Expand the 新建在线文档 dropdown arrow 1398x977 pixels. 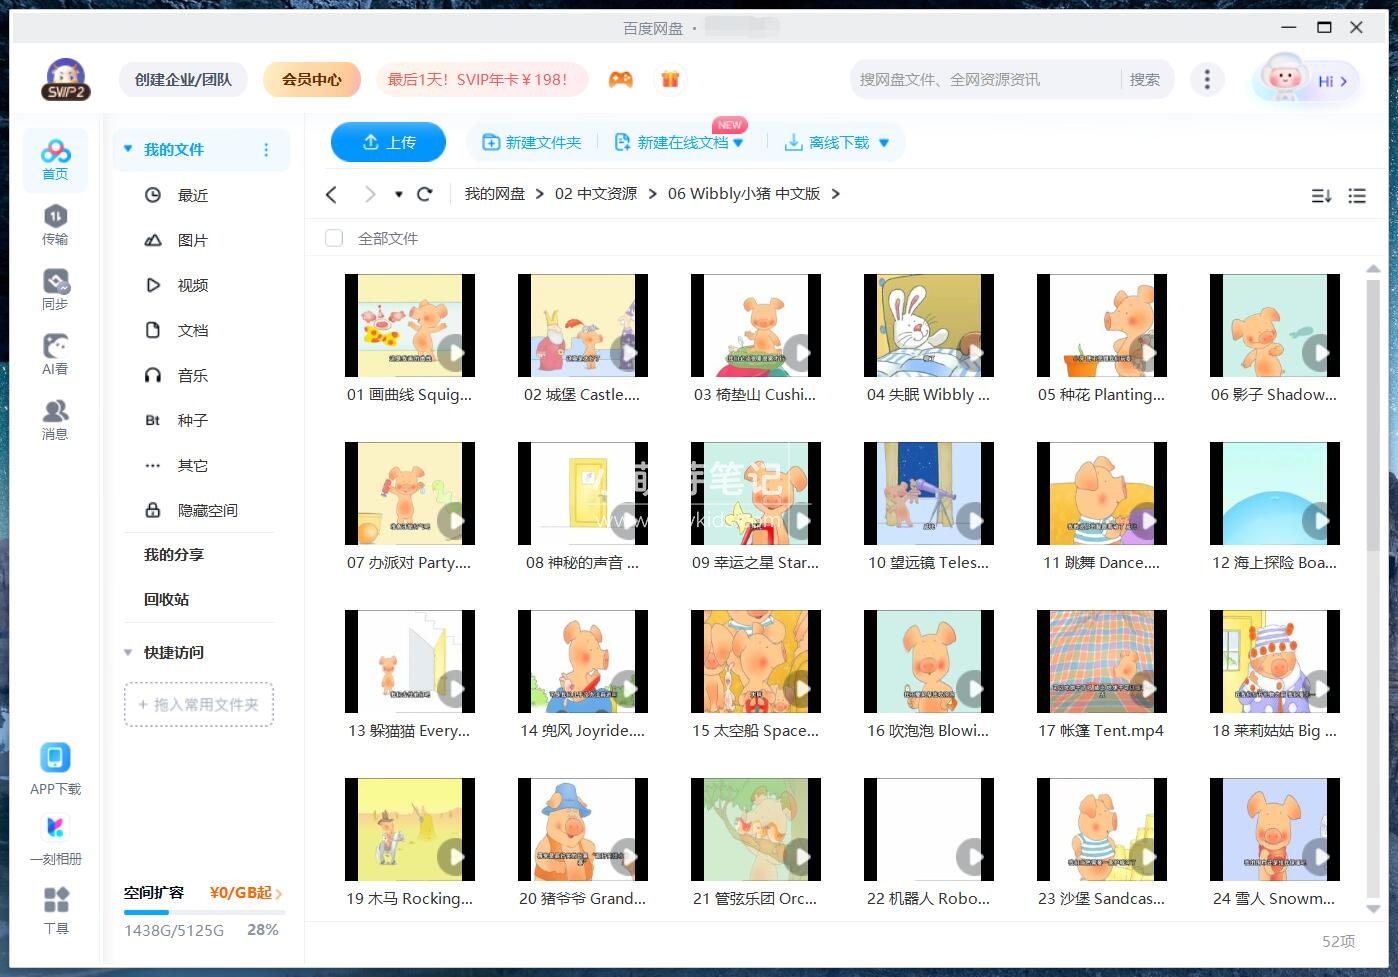(x=737, y=142)
